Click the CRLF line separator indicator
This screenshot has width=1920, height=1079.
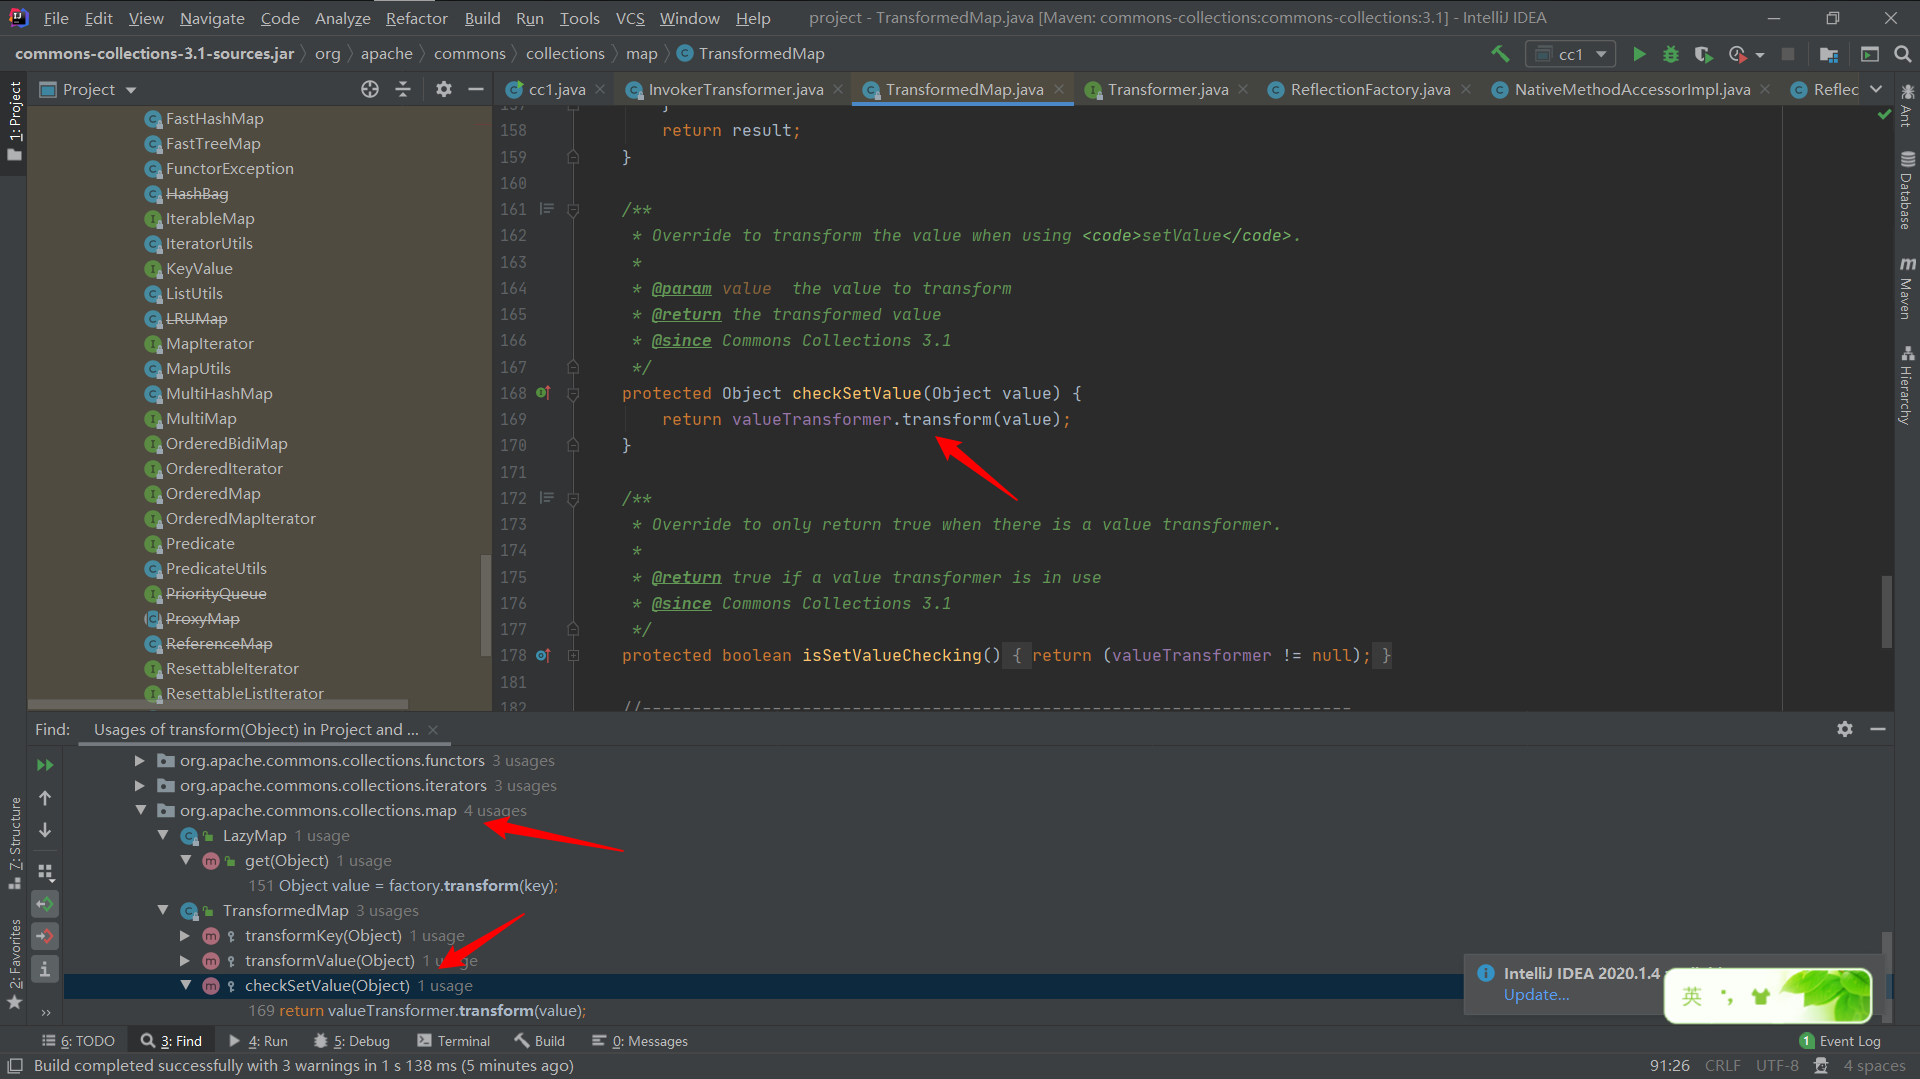[x=1722, y=1066]
